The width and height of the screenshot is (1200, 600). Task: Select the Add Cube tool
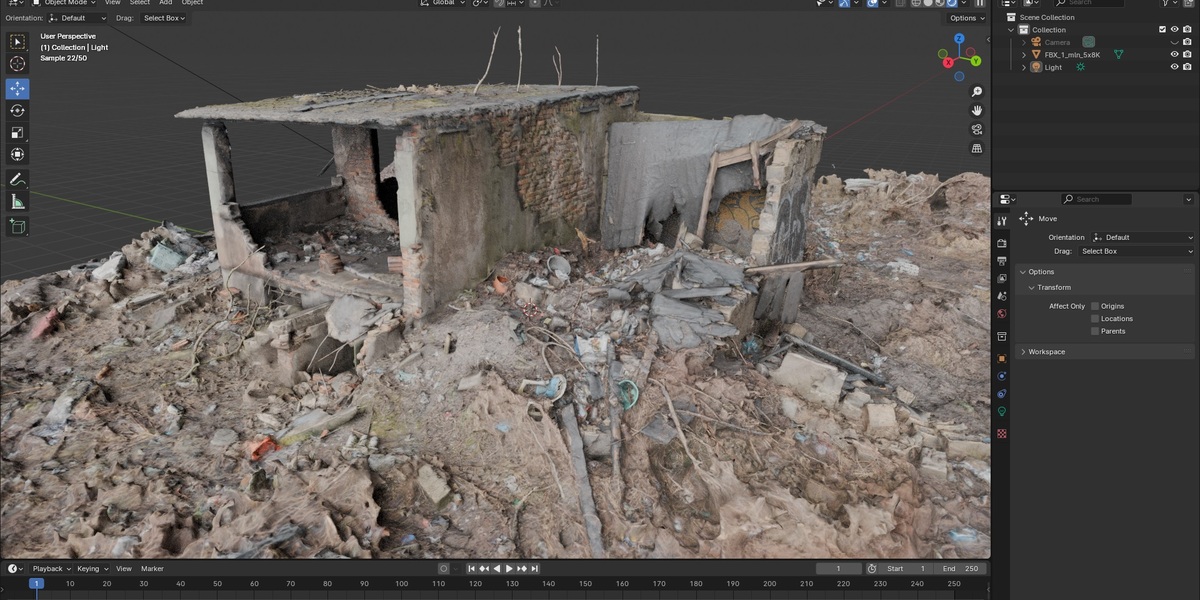[x=18, y=227]
